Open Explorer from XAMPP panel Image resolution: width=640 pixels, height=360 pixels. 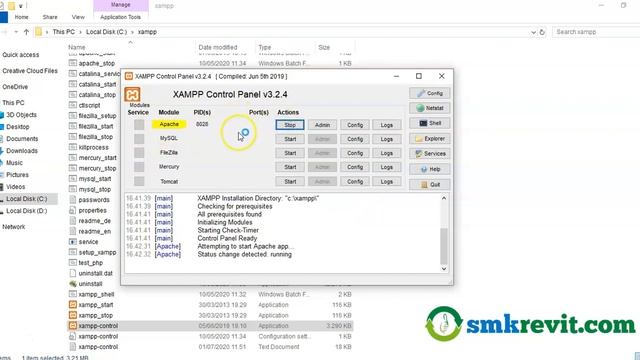(430, 139)
